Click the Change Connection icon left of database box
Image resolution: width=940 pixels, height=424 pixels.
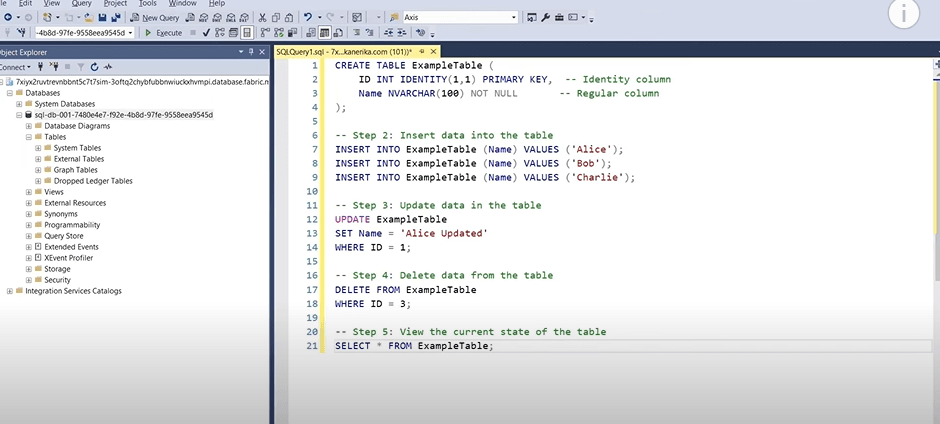pos(22,33)
